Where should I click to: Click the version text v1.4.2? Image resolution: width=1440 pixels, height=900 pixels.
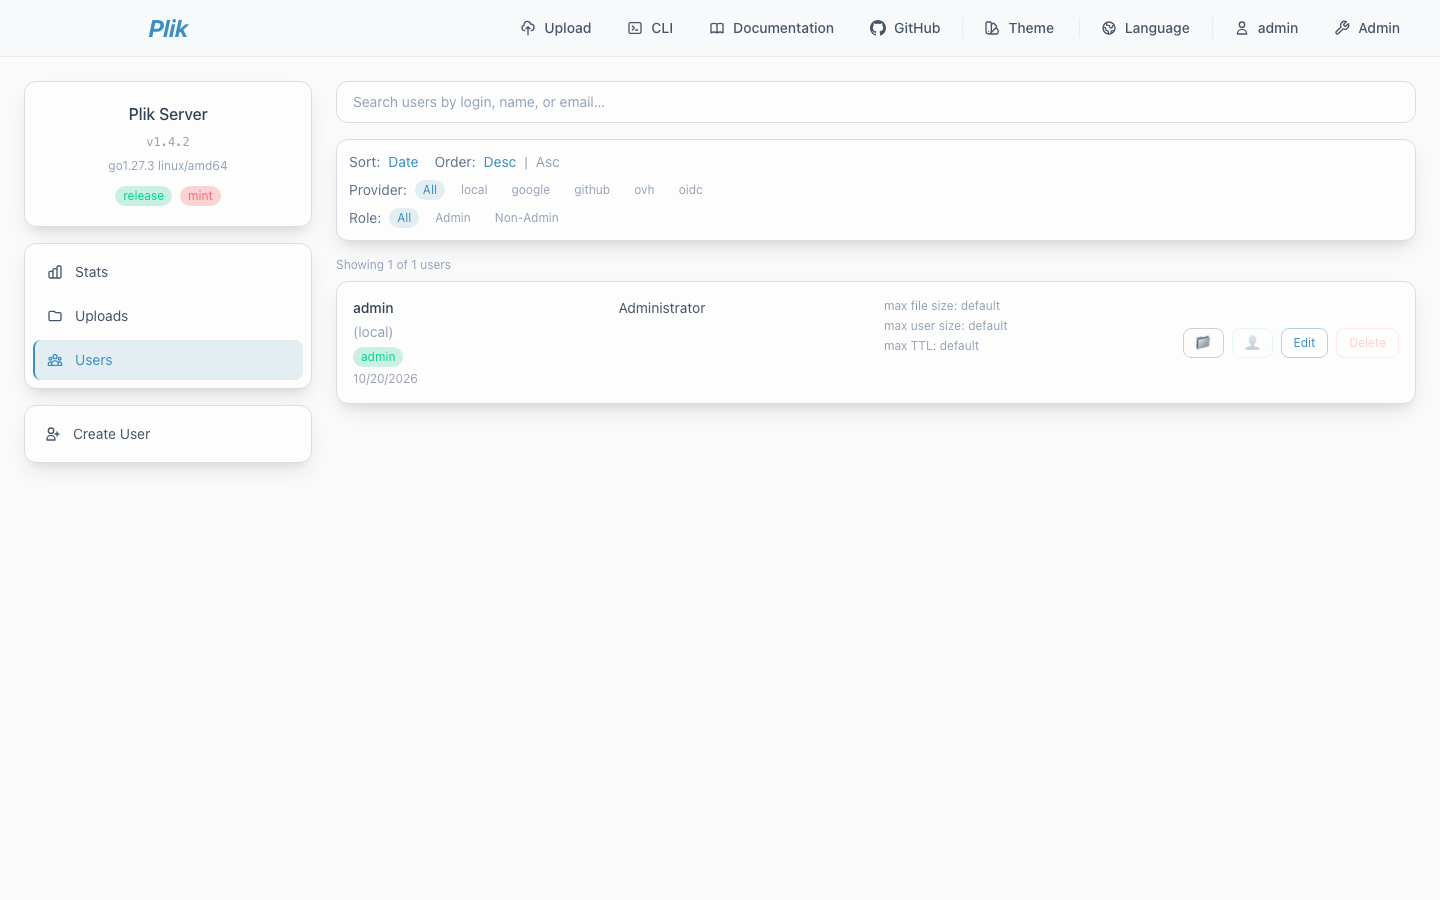(168, 142)
